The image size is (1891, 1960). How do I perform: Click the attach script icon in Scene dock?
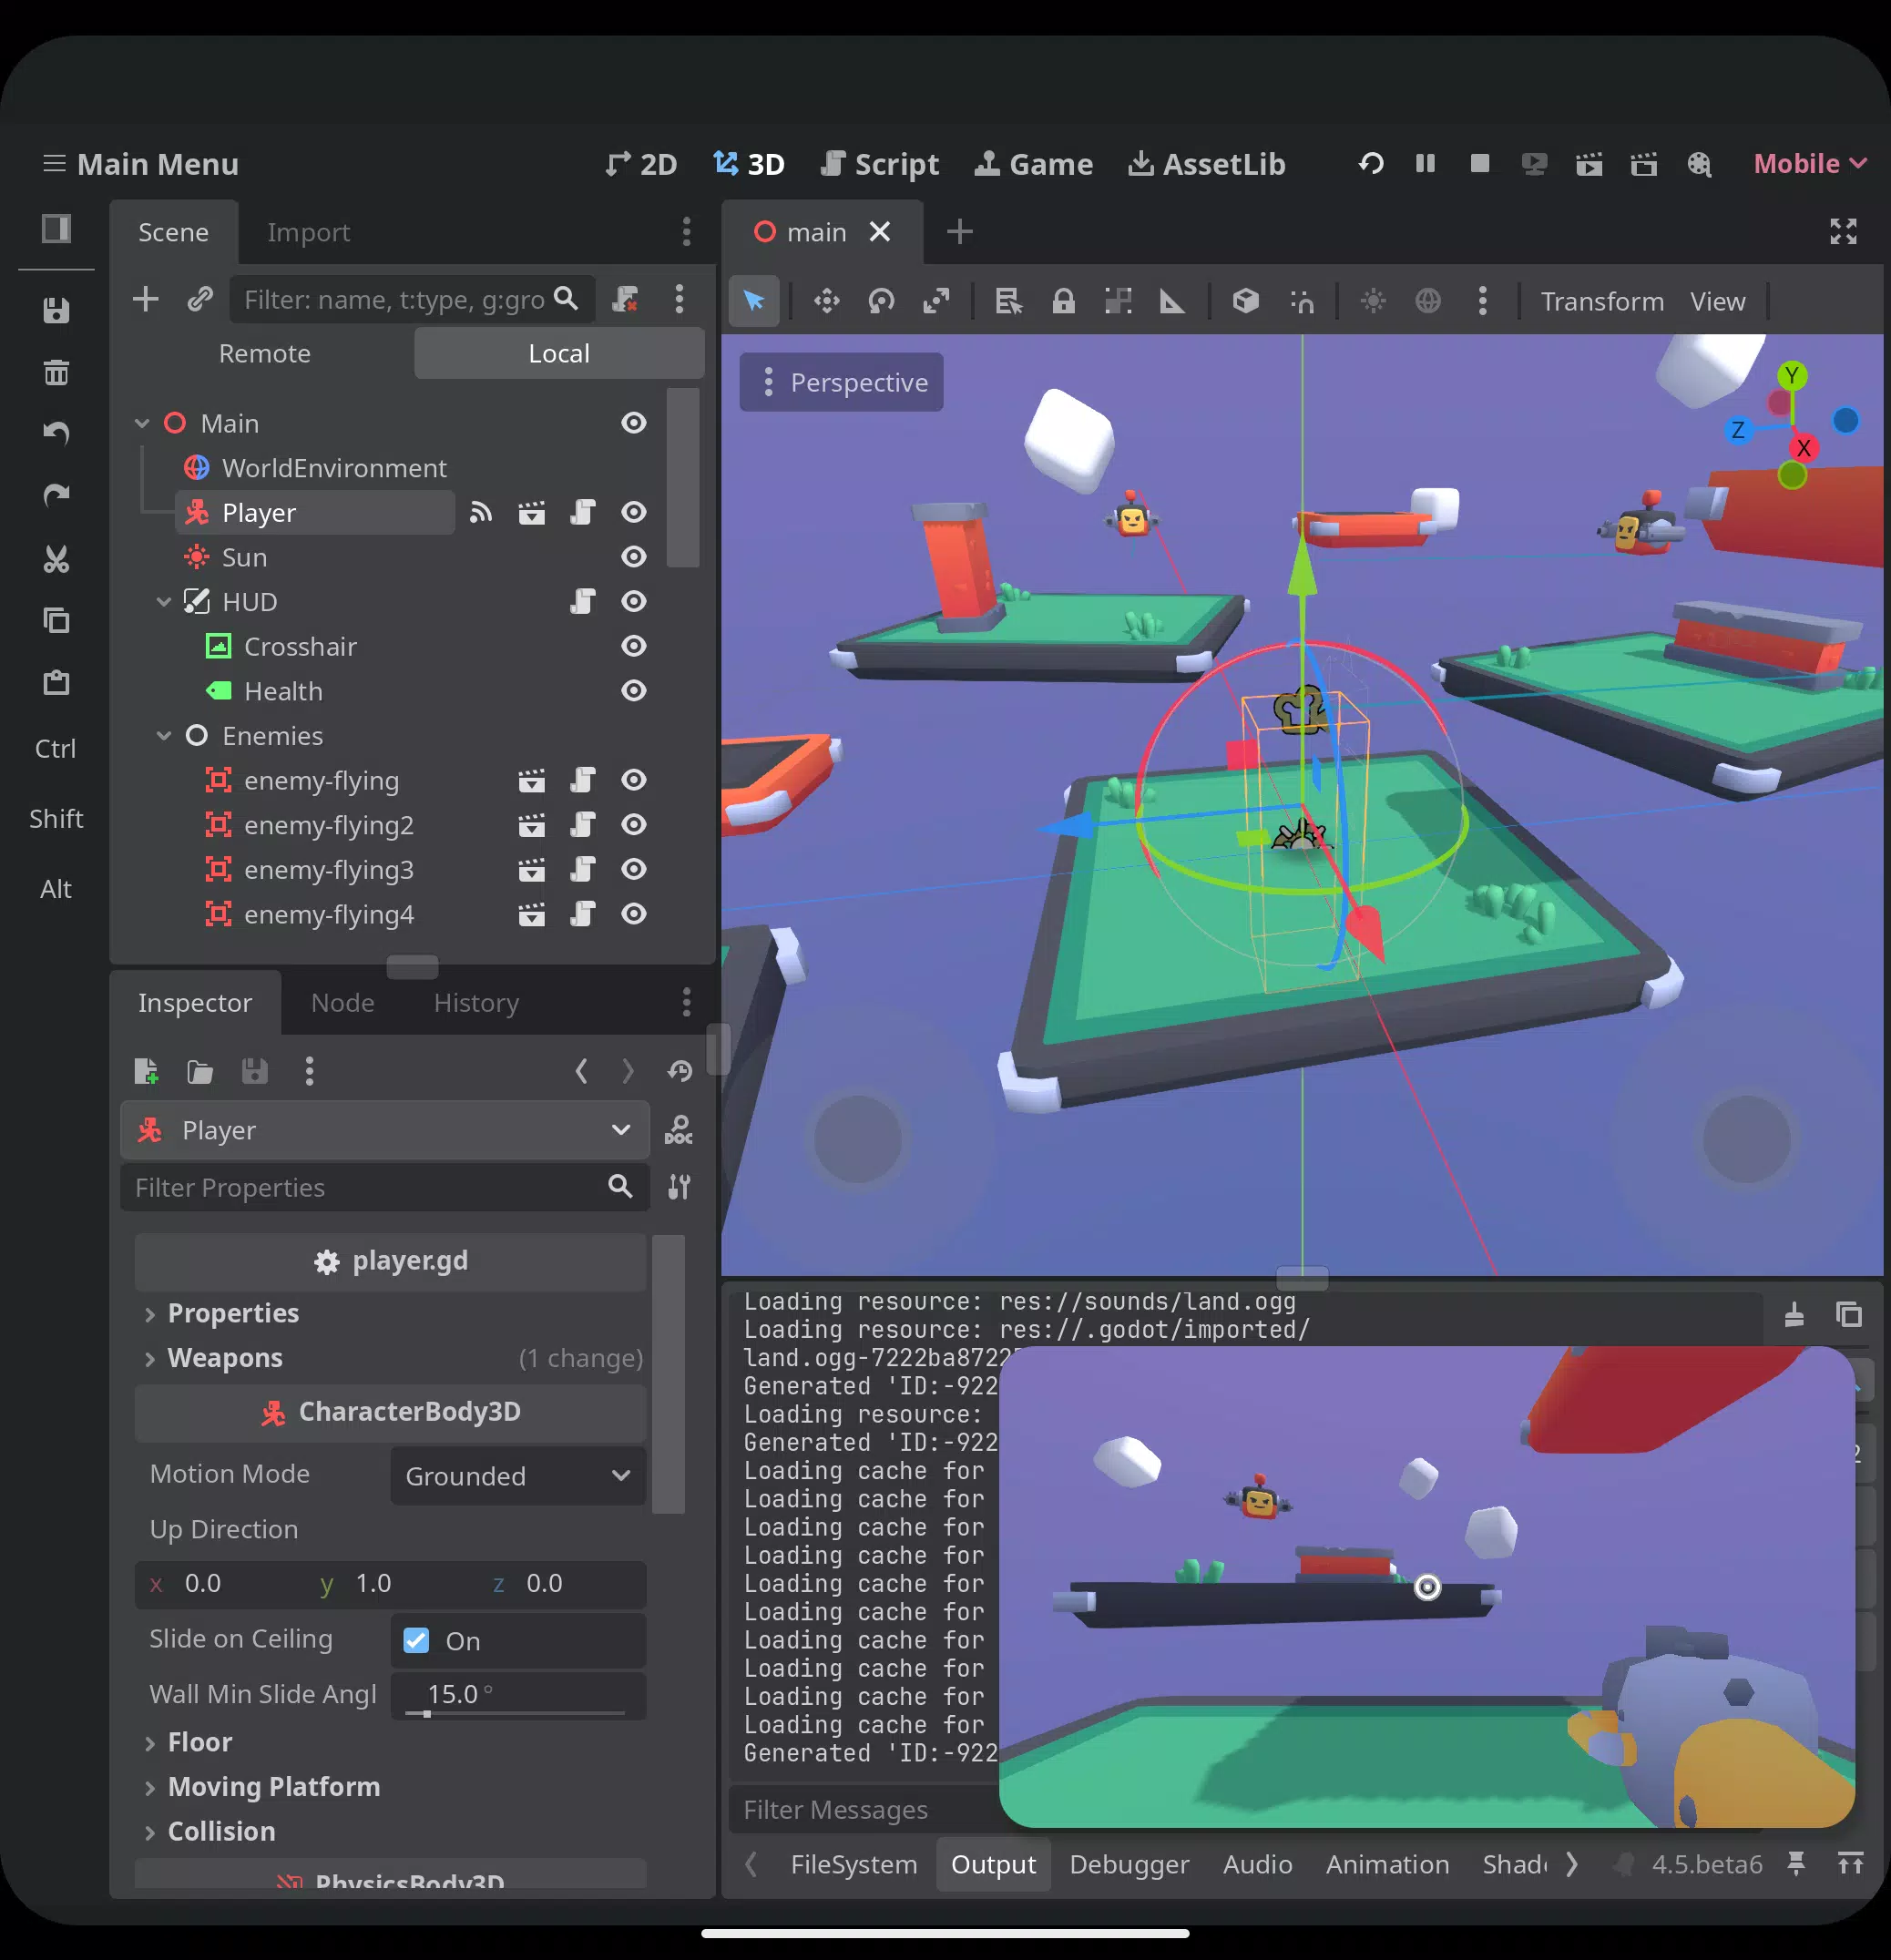coord(625,299)
